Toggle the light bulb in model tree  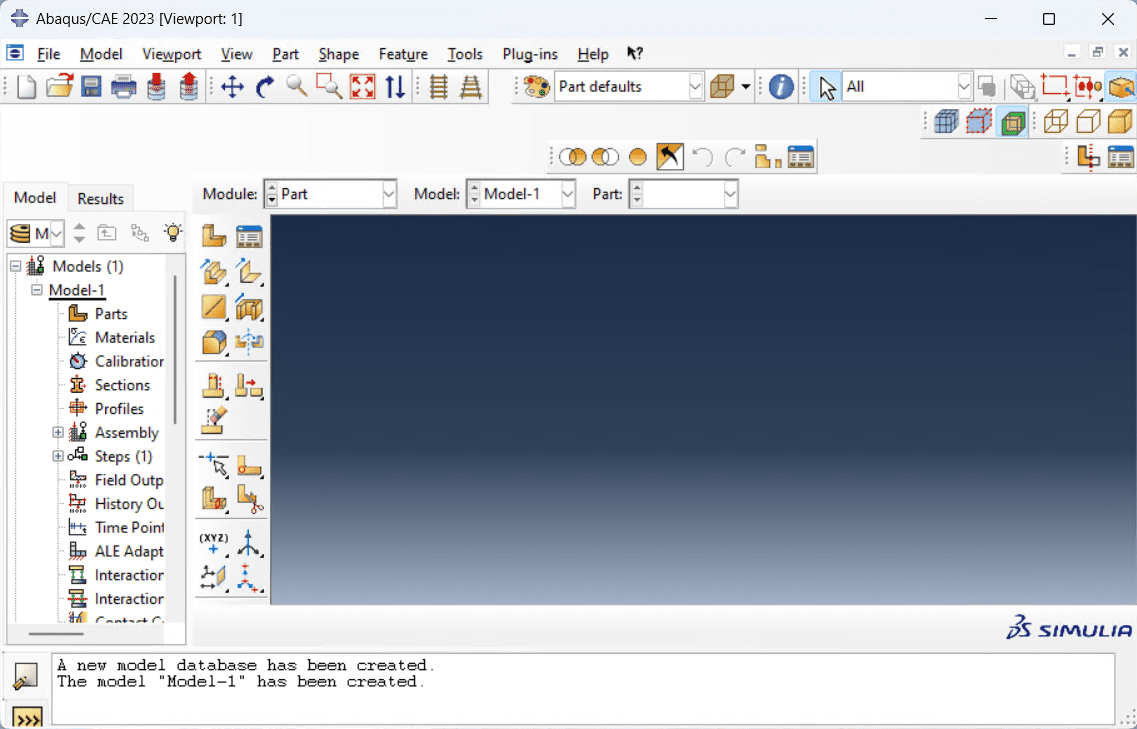click(x=173, y=233)
